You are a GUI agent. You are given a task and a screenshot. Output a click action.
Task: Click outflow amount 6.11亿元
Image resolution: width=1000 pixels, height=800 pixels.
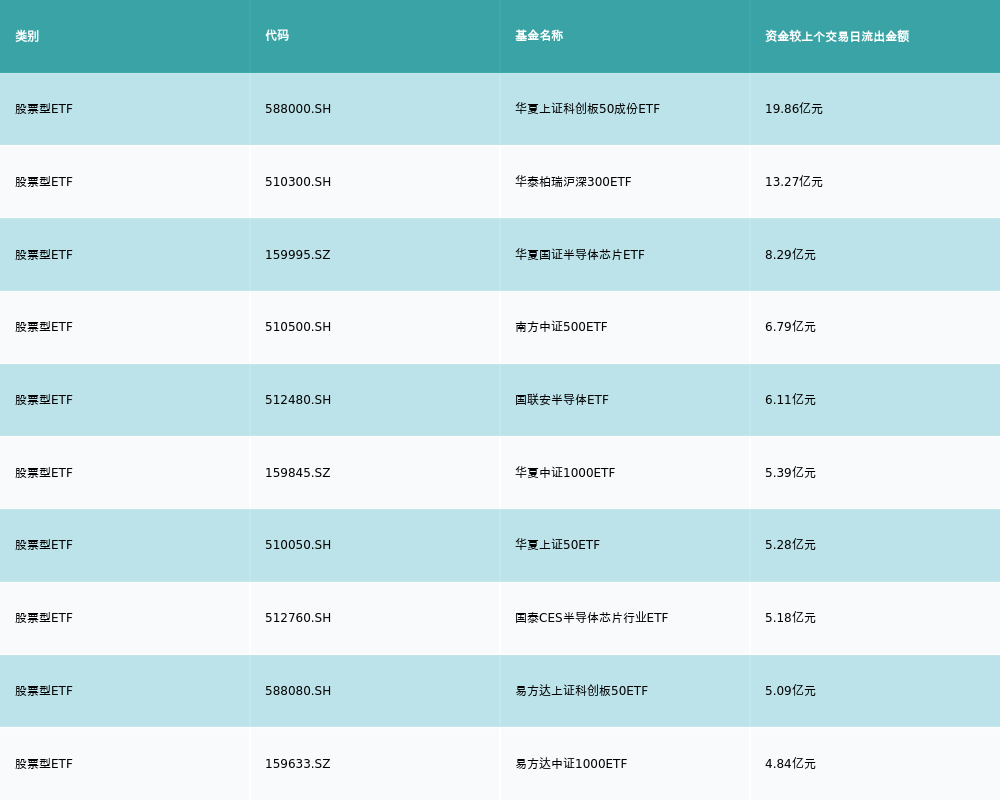[790, 400]
